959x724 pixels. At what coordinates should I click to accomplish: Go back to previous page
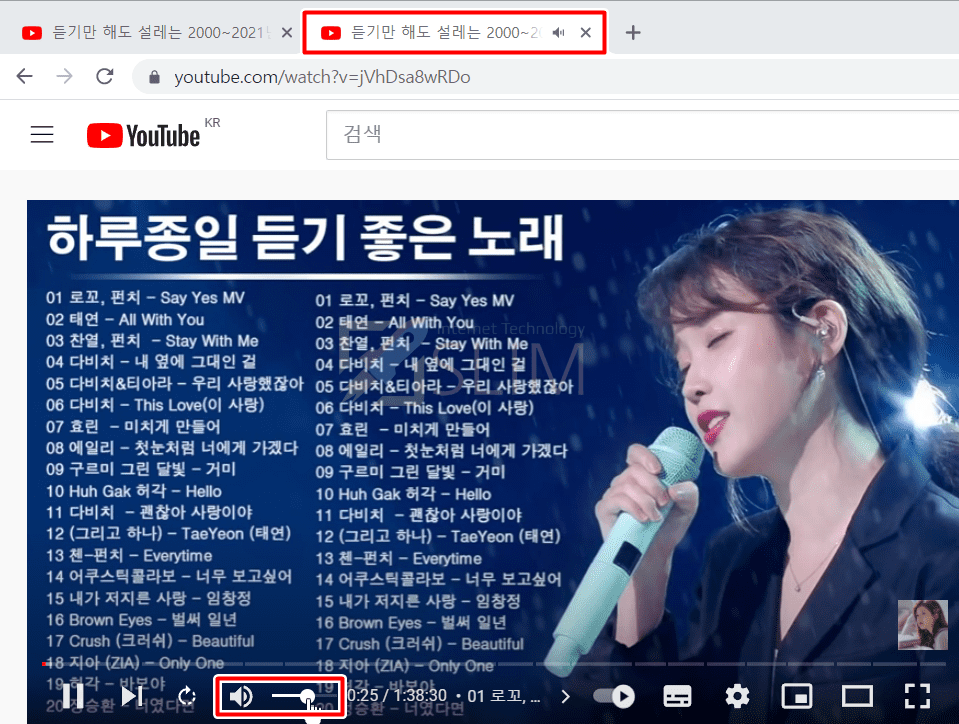24,76
